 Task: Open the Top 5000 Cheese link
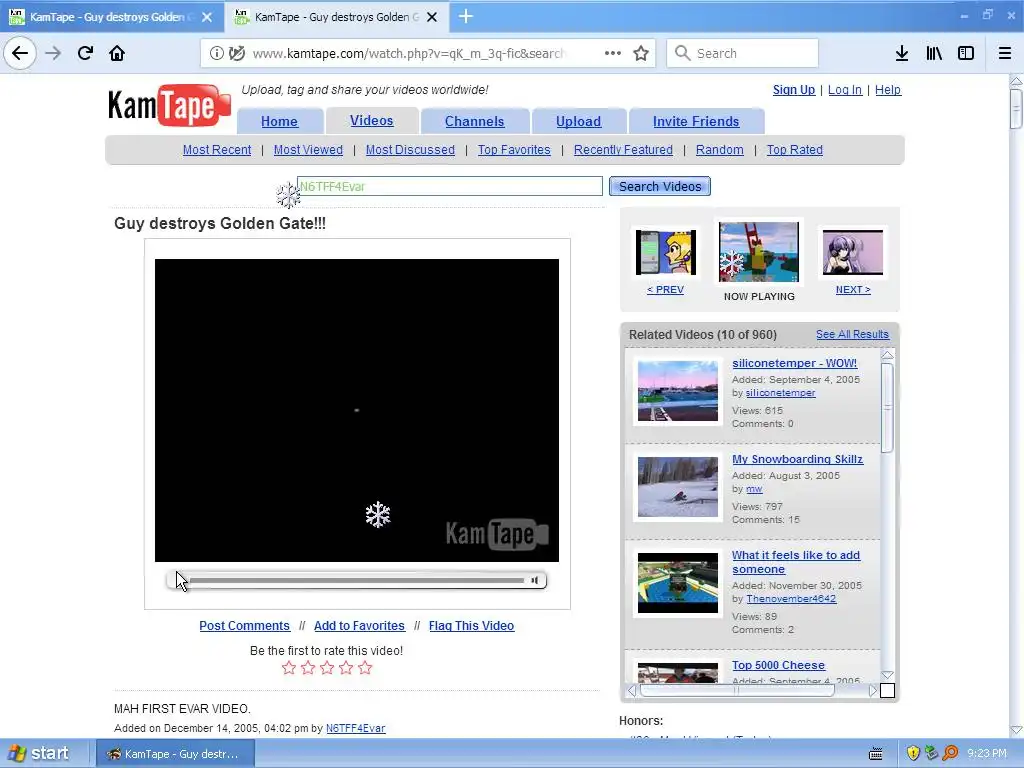point(778,665)
